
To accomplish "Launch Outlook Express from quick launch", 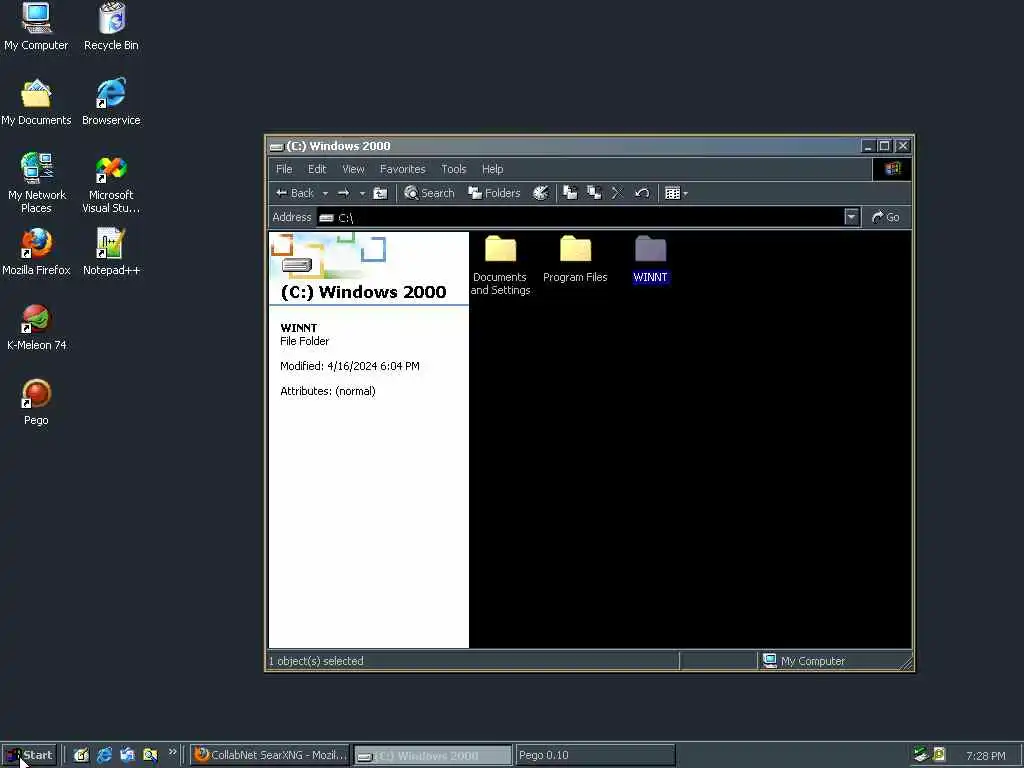I will tap(127, 755).
